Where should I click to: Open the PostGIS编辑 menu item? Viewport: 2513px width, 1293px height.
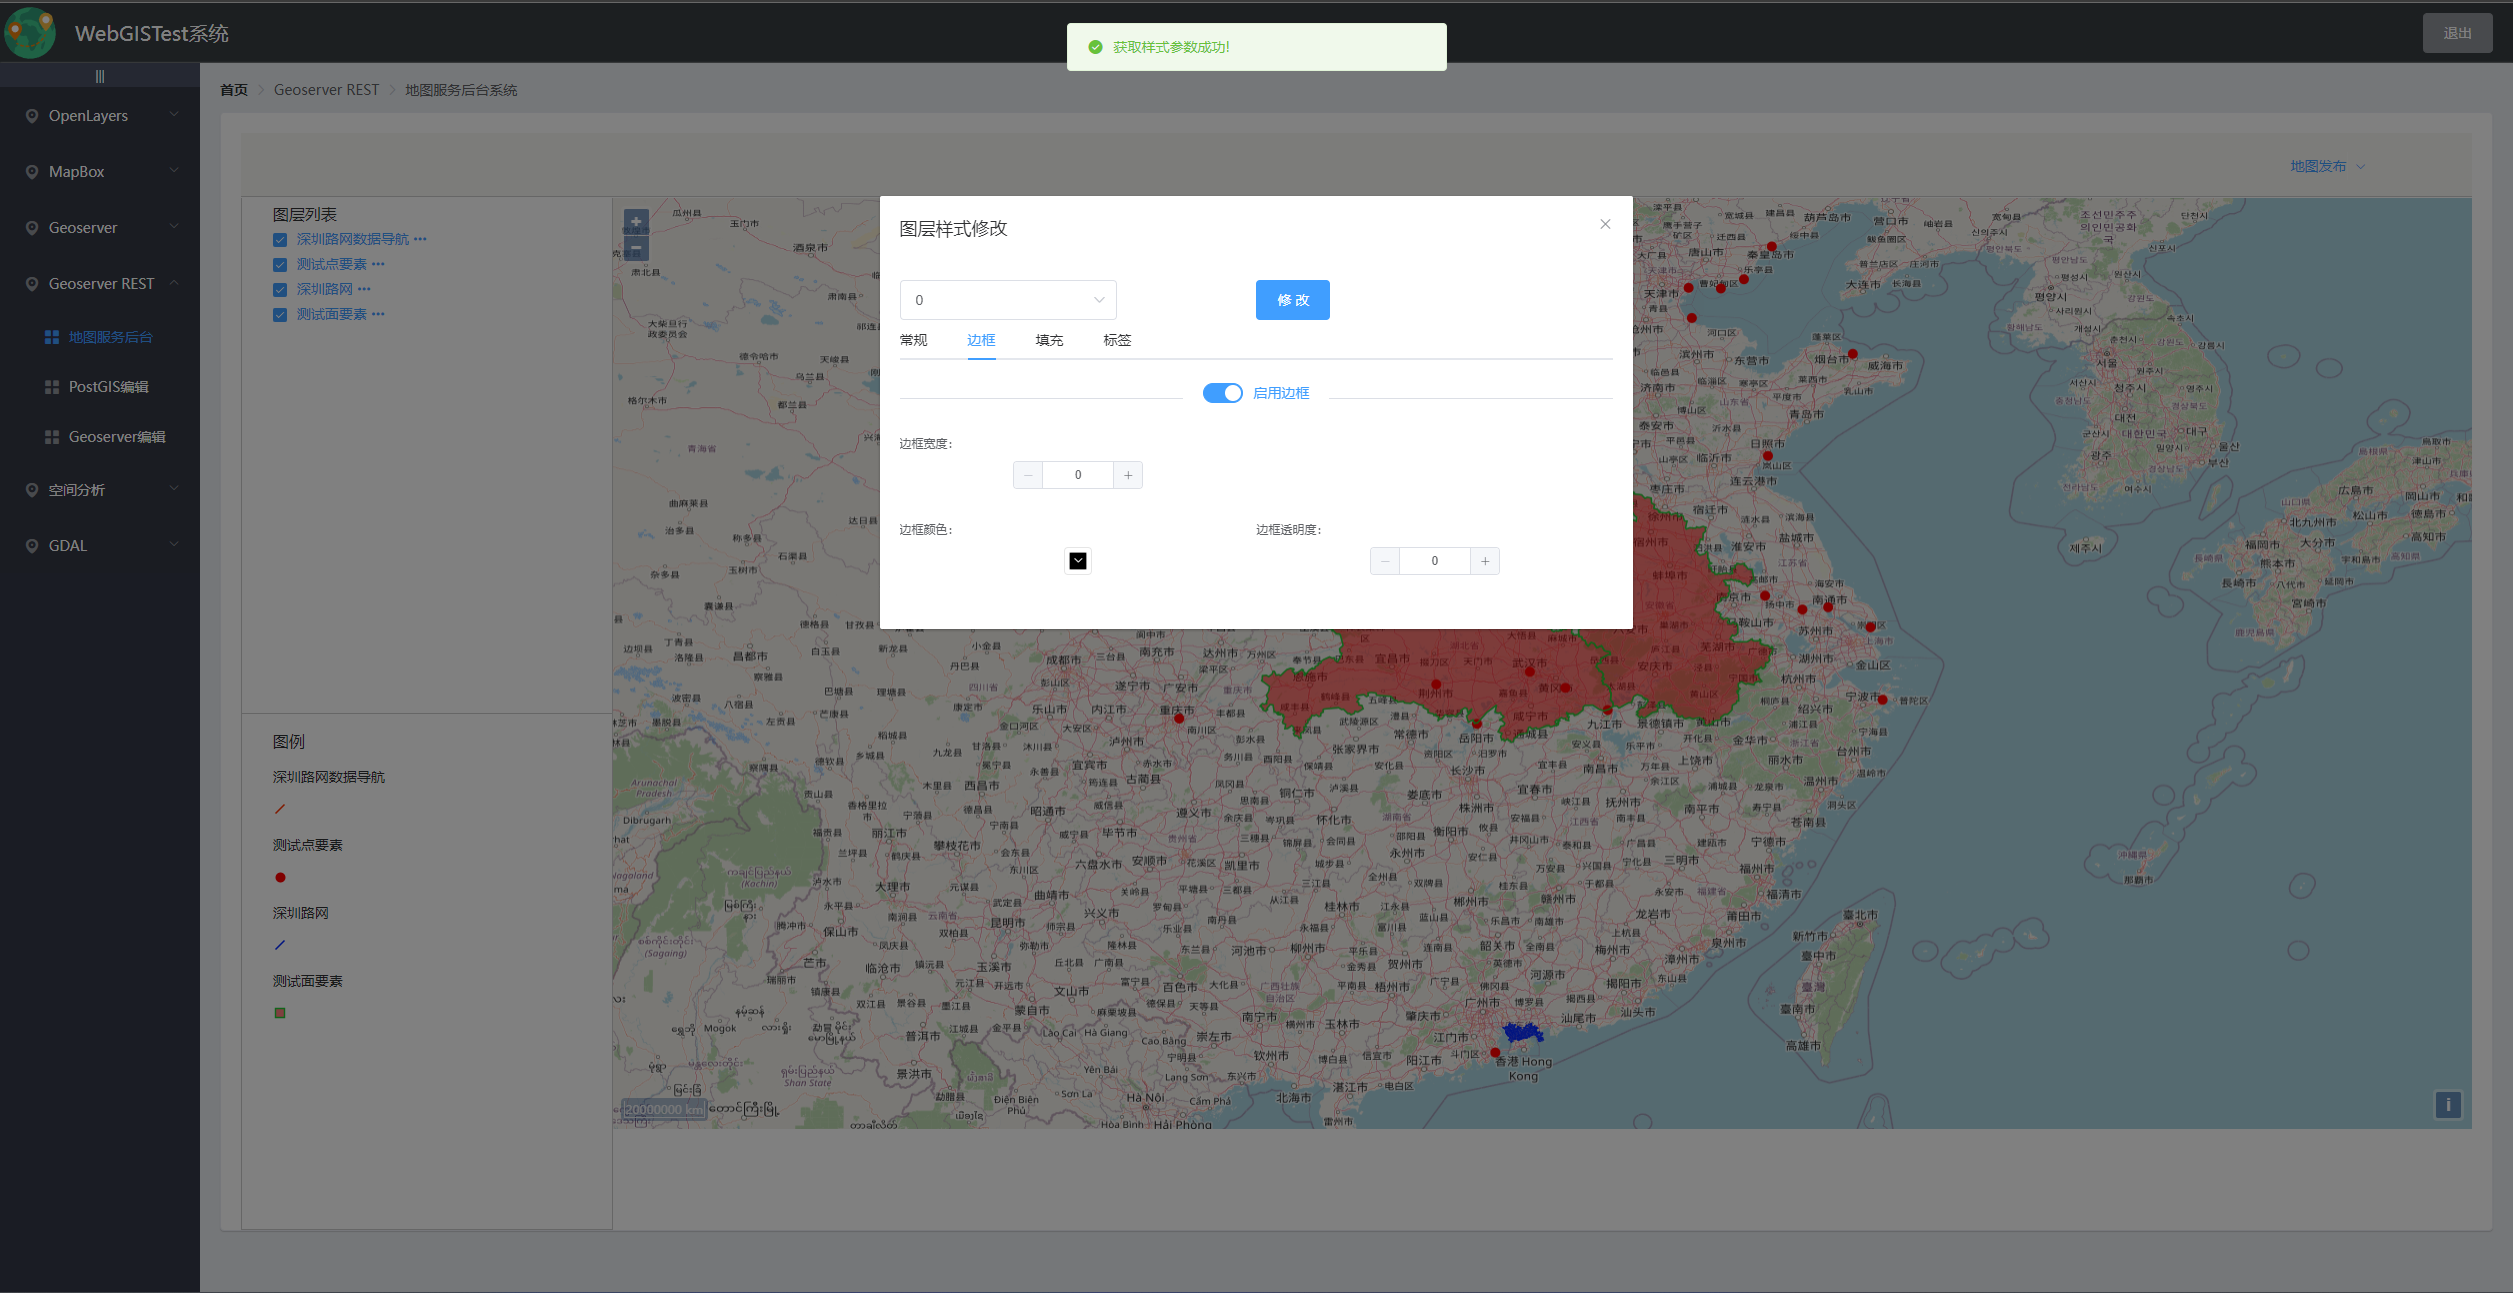100,387
